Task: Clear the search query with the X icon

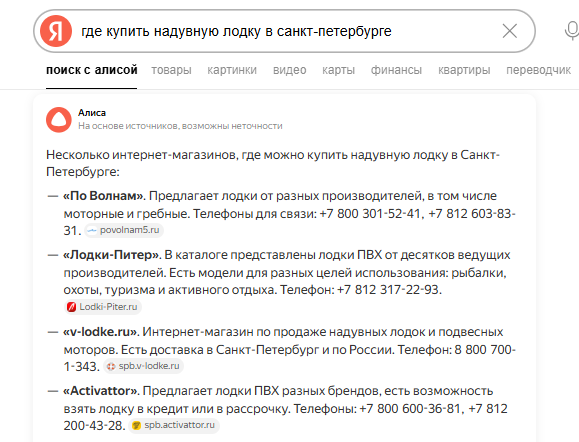Action: click(510, 31)
